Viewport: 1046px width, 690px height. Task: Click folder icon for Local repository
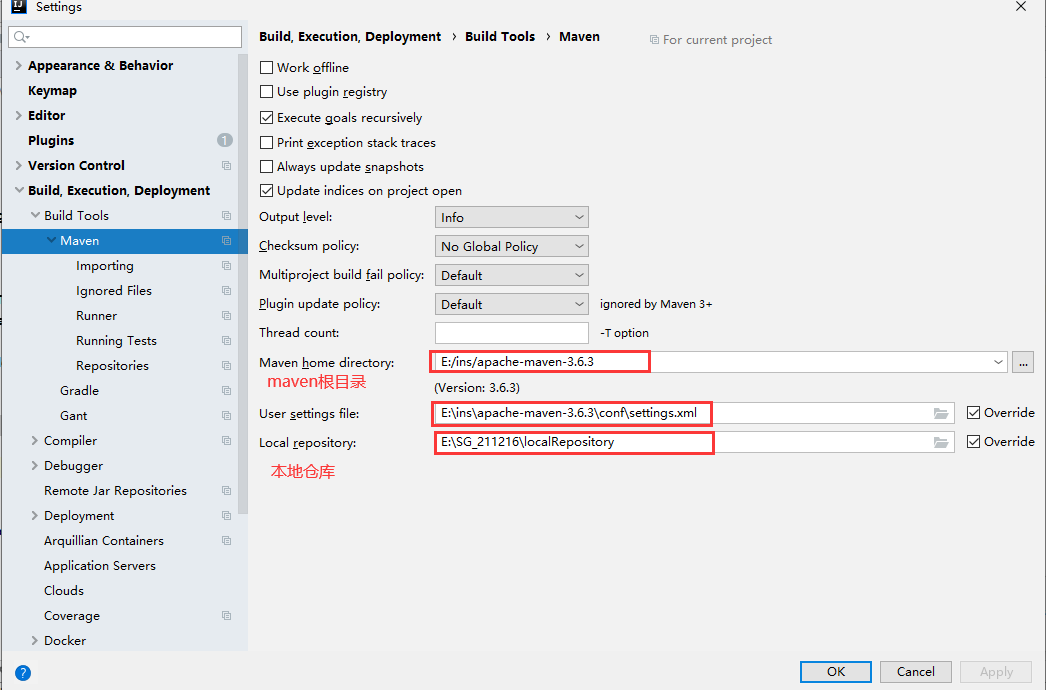coord(941,442)
